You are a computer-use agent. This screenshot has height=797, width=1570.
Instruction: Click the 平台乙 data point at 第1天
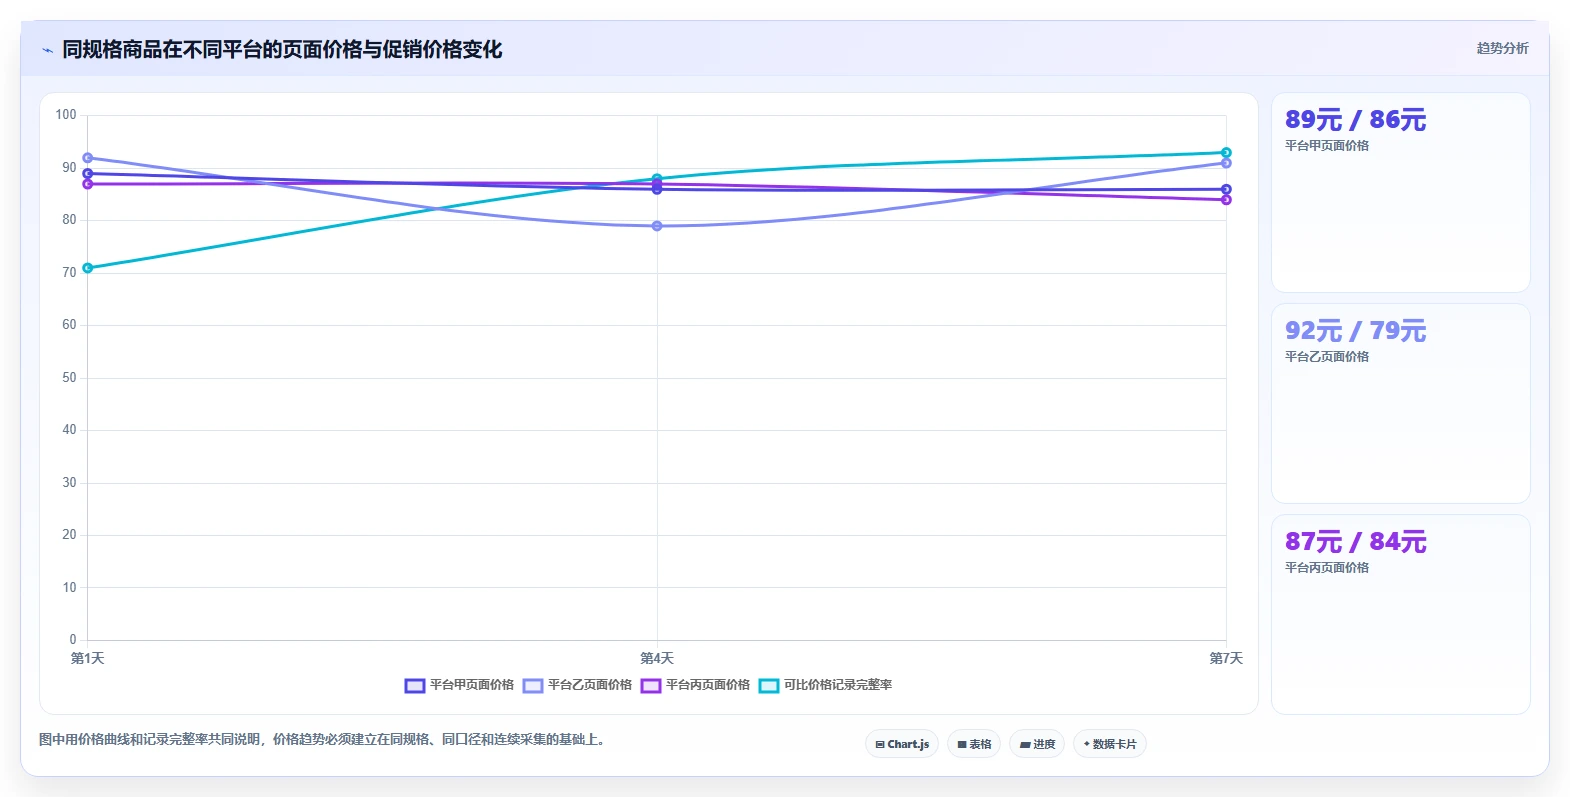(x=88, y=158)
